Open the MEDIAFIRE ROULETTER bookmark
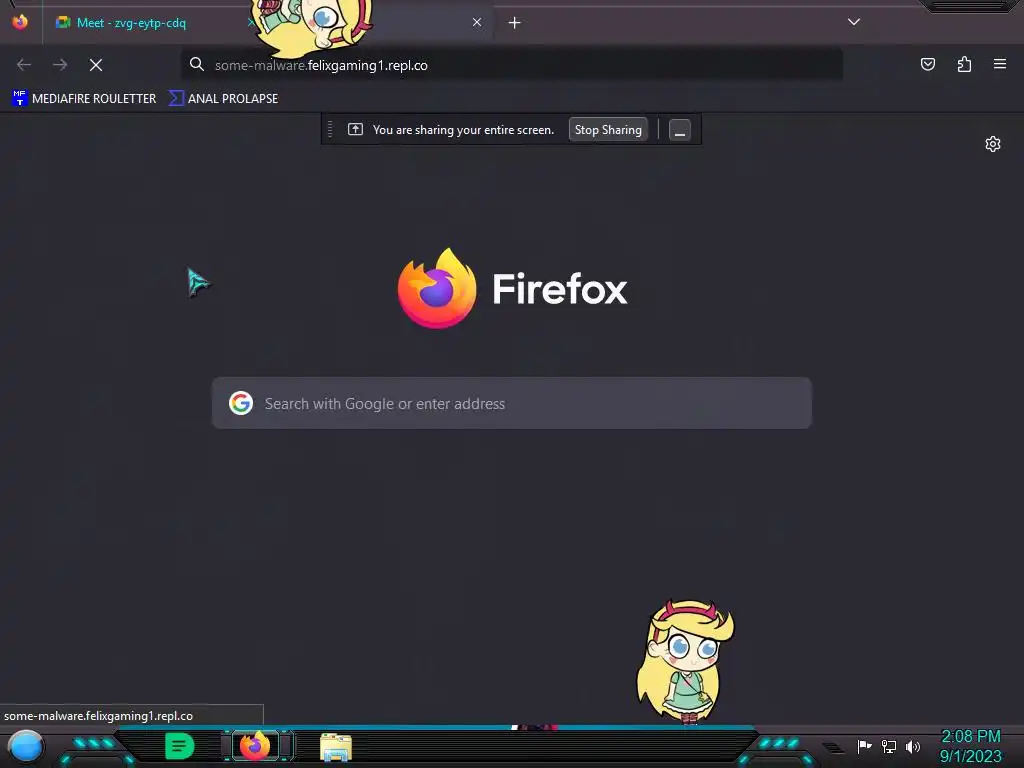Screen dimensions: 1024x768 point(84,99)
